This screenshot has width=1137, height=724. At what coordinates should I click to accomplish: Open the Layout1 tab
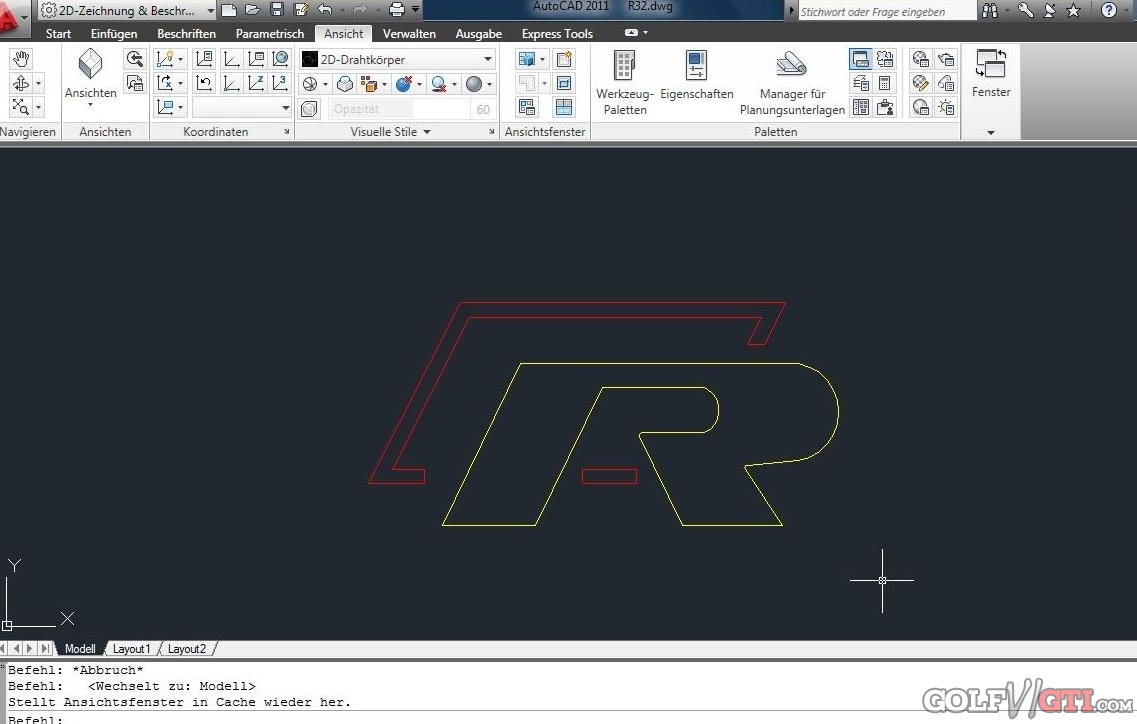point(131,649)
